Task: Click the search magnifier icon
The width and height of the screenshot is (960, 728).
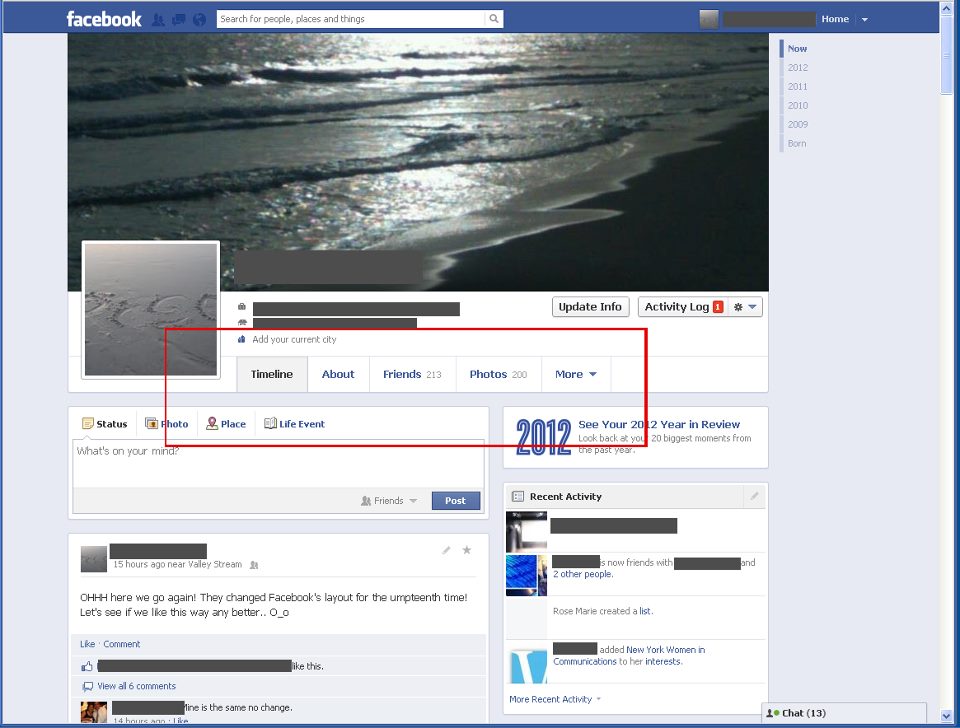Action: [494, 19]
